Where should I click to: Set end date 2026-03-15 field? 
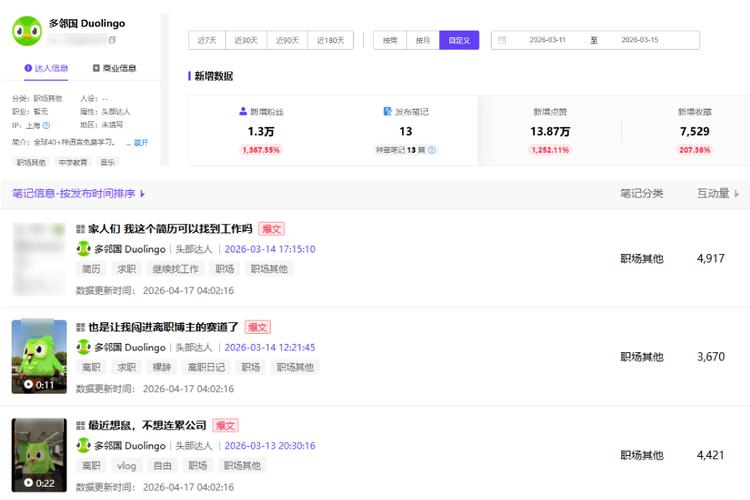coord(640,40)
